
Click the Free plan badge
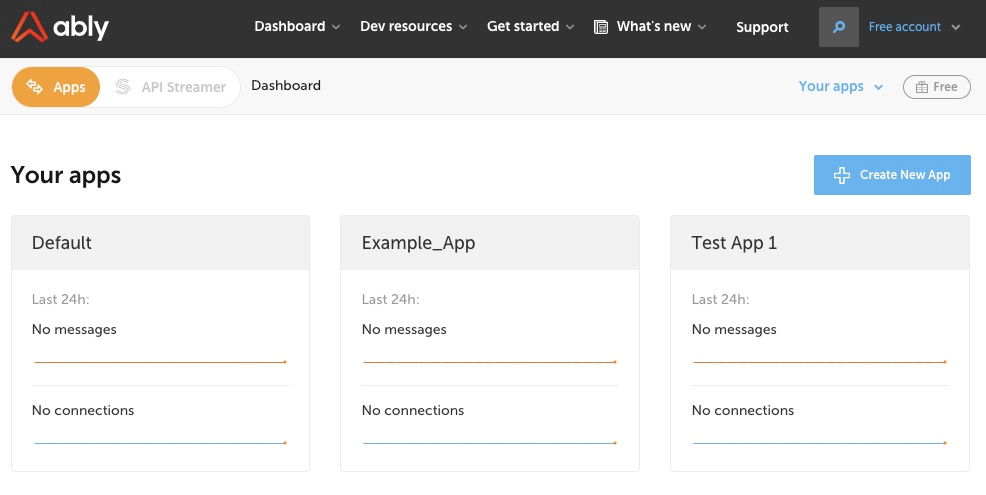(936, 87)
